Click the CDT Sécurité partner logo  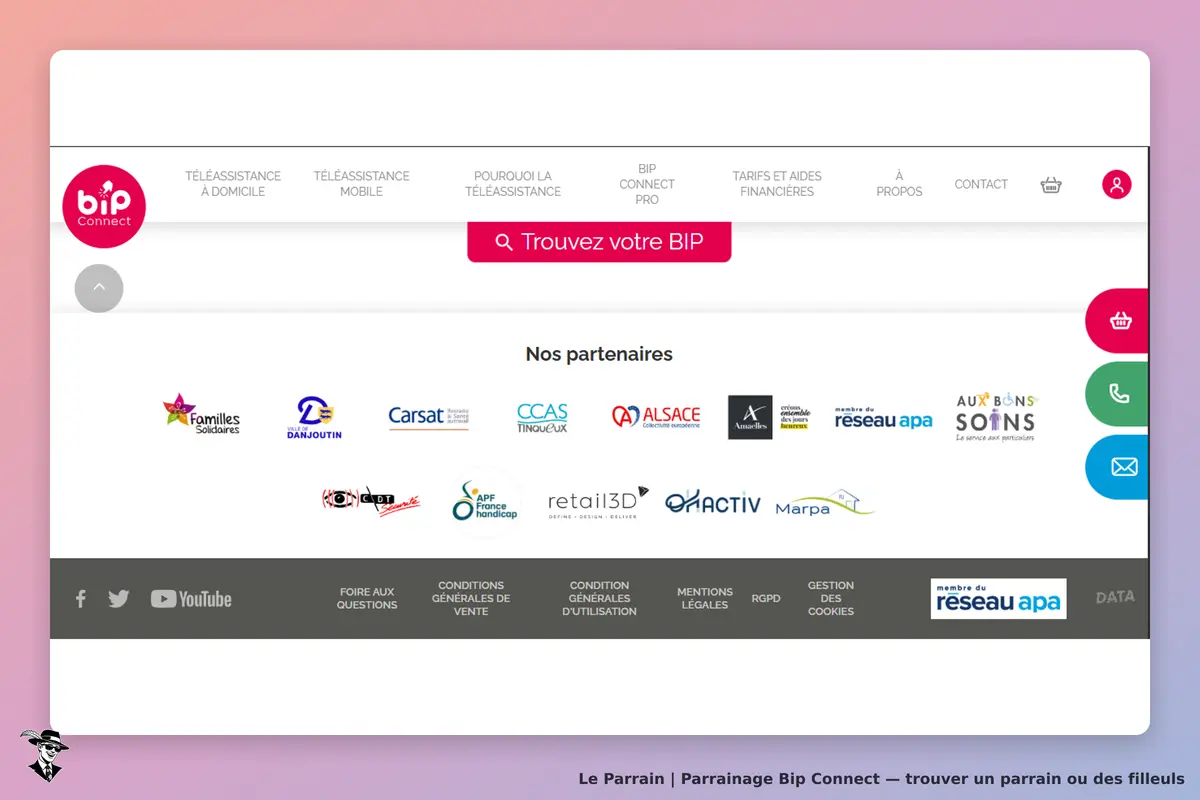[x=371, y=501]
